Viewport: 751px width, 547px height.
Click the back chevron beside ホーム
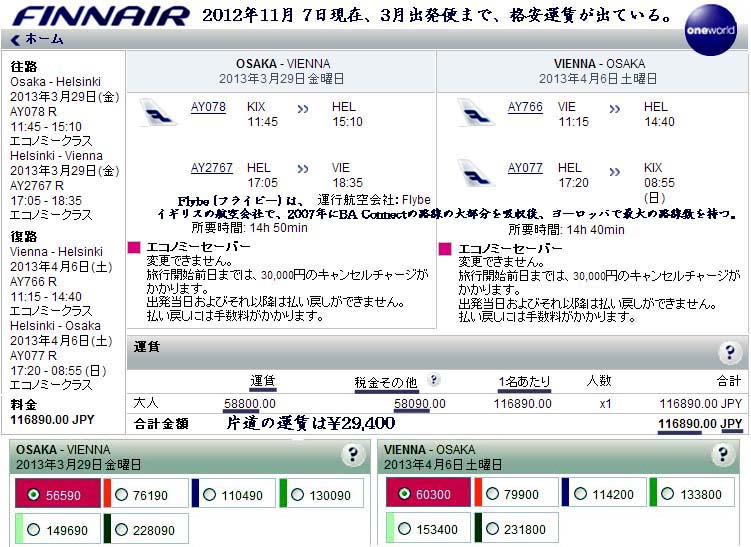tap(15, 39)
